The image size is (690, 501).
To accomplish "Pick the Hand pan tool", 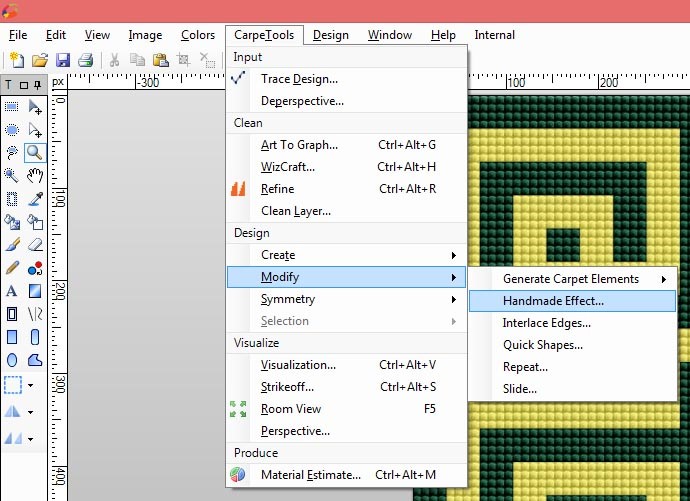I will click(x=34, y=176).
